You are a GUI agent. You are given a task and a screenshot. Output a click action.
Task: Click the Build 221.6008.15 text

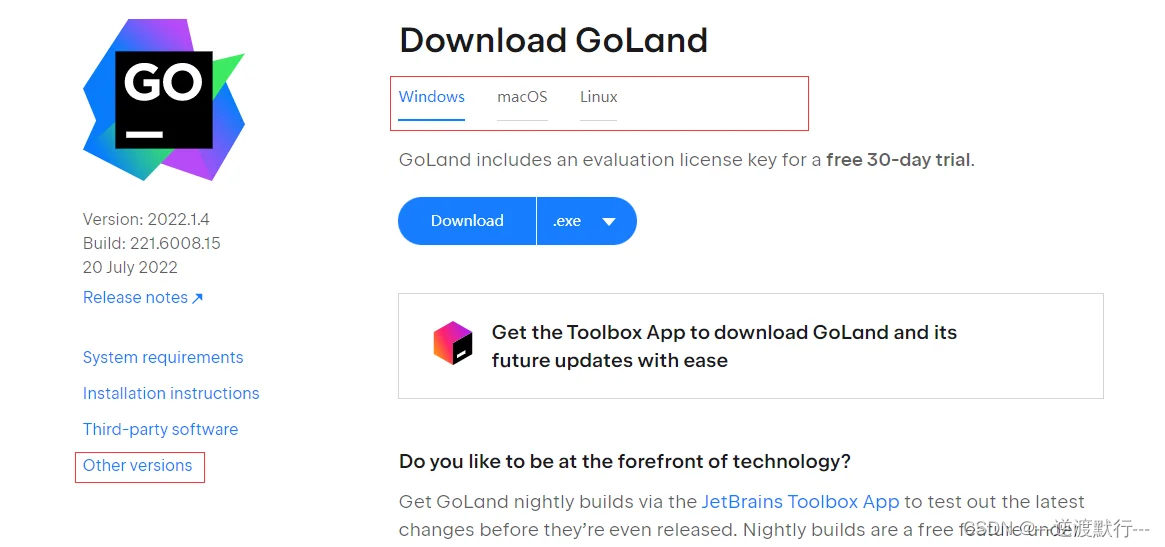click(152, 243)
